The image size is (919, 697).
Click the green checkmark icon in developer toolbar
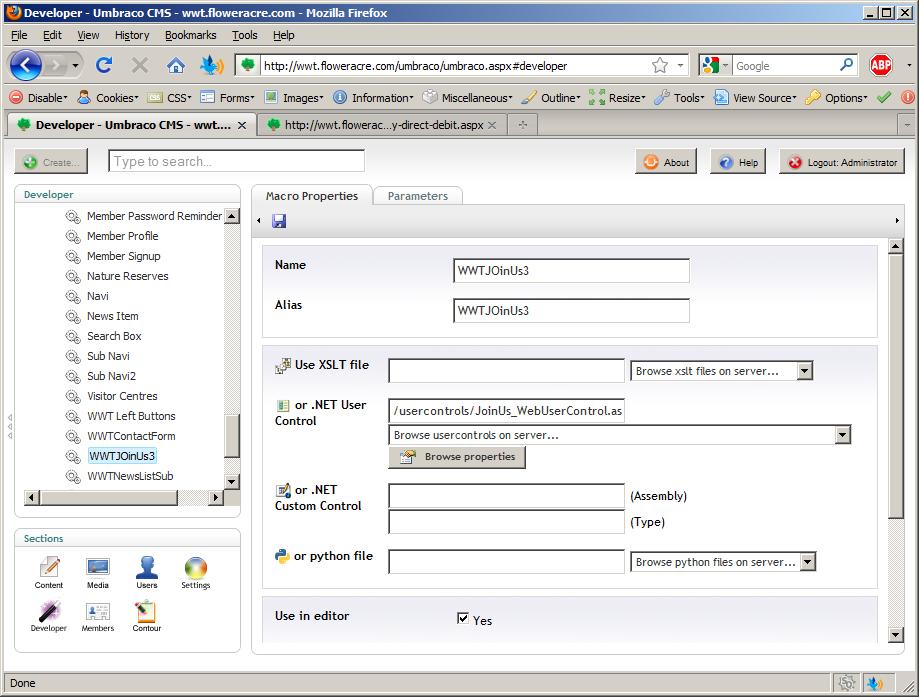click(884, 97)
